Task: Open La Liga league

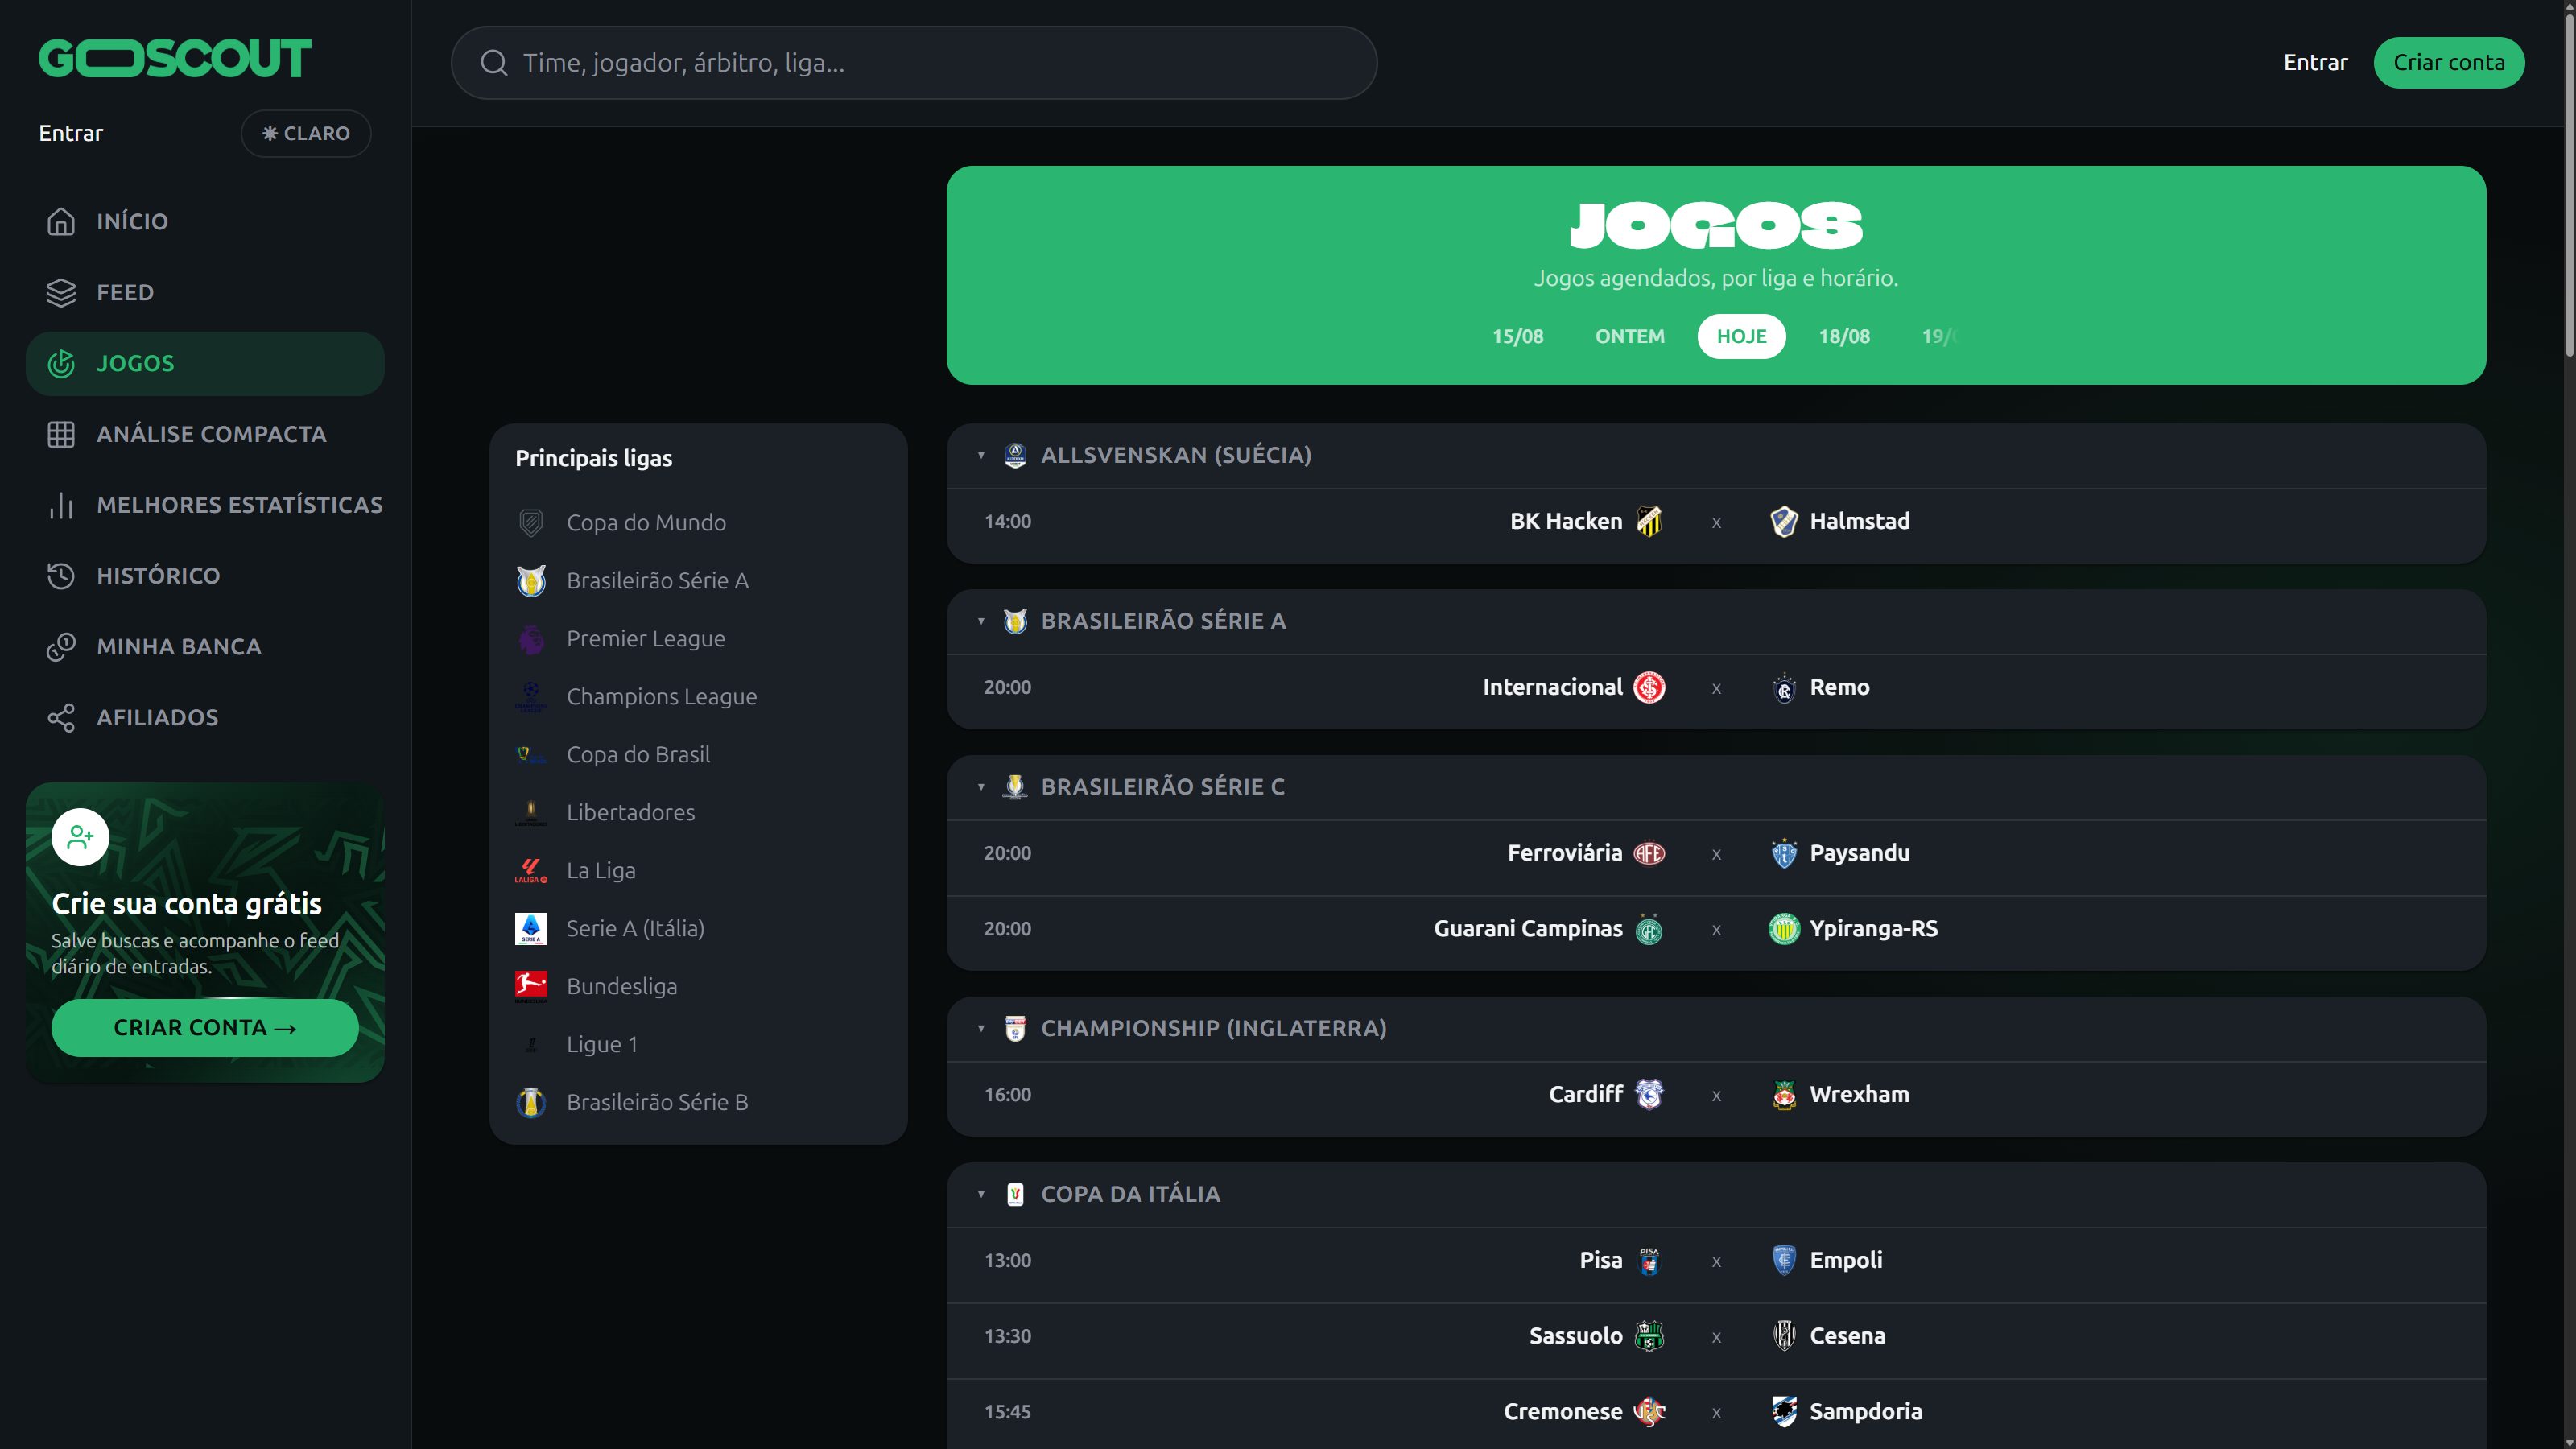Action: [698, 871]
